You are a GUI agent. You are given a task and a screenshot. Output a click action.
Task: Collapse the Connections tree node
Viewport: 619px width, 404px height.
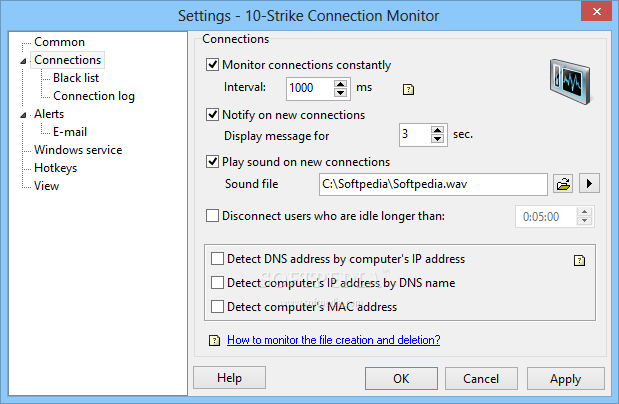click(x=23, y=61)
